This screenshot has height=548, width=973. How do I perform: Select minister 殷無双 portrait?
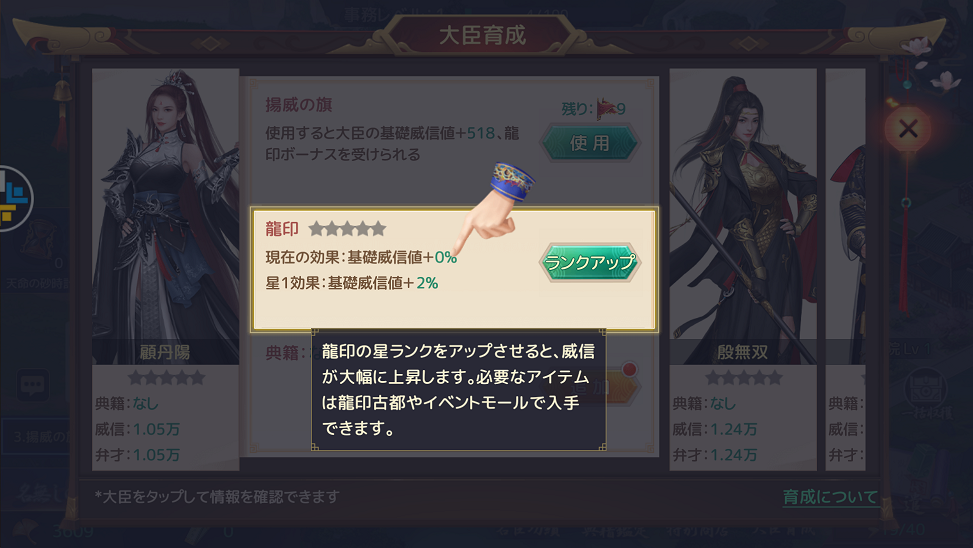(x=743, y=216)
